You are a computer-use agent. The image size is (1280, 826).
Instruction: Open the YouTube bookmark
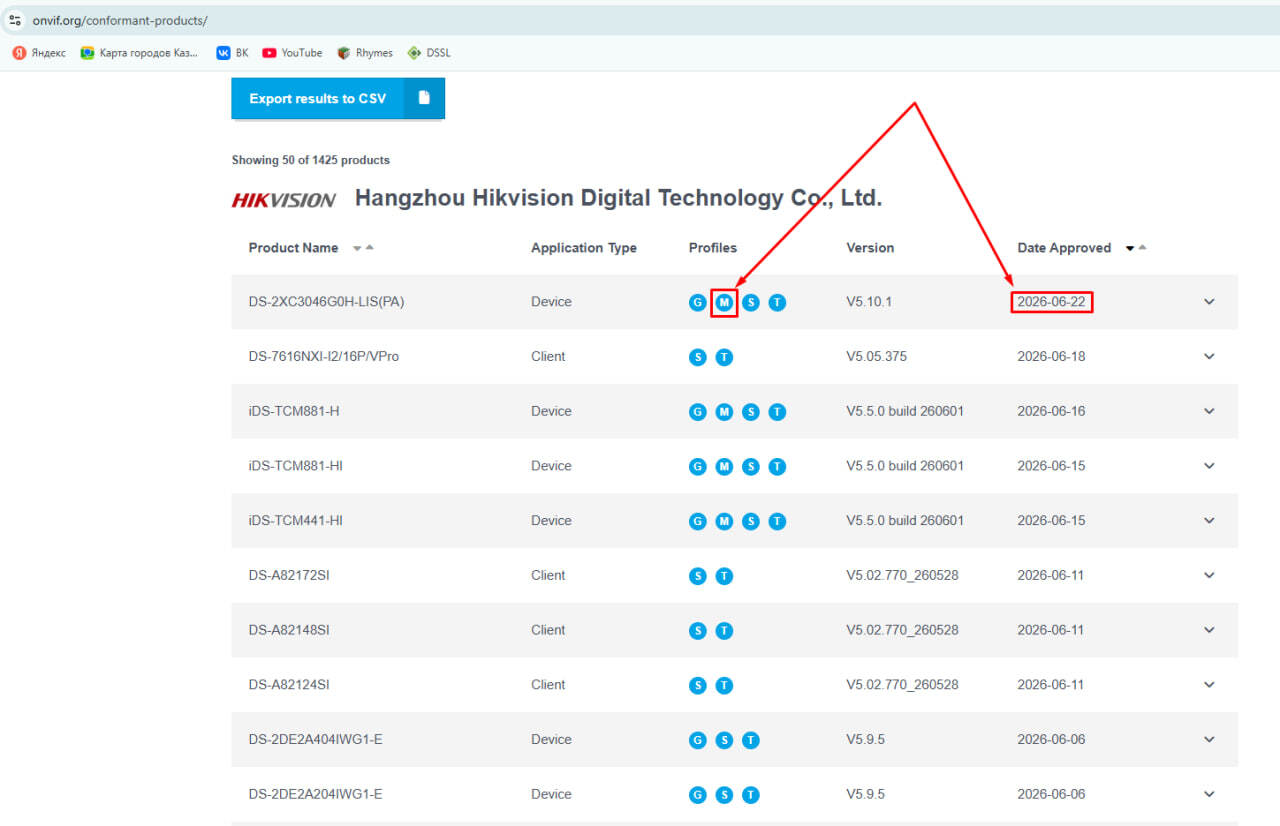pyautogui.click(x=292, y=53)
